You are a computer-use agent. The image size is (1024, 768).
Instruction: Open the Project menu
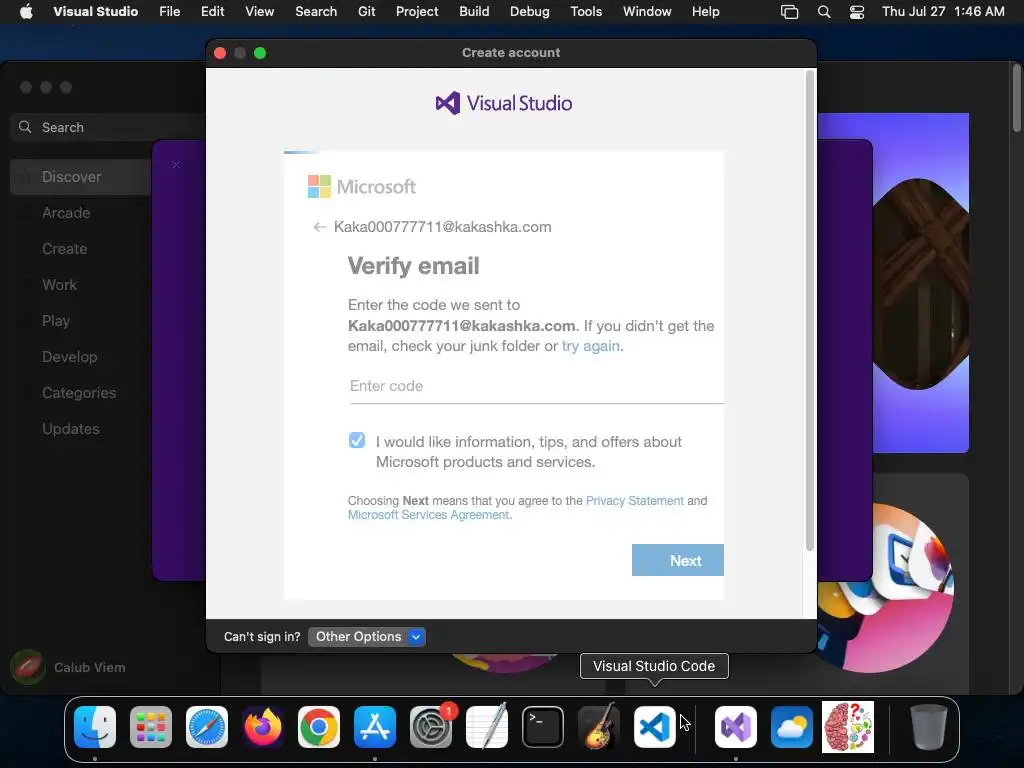click(x=417, y=12)
